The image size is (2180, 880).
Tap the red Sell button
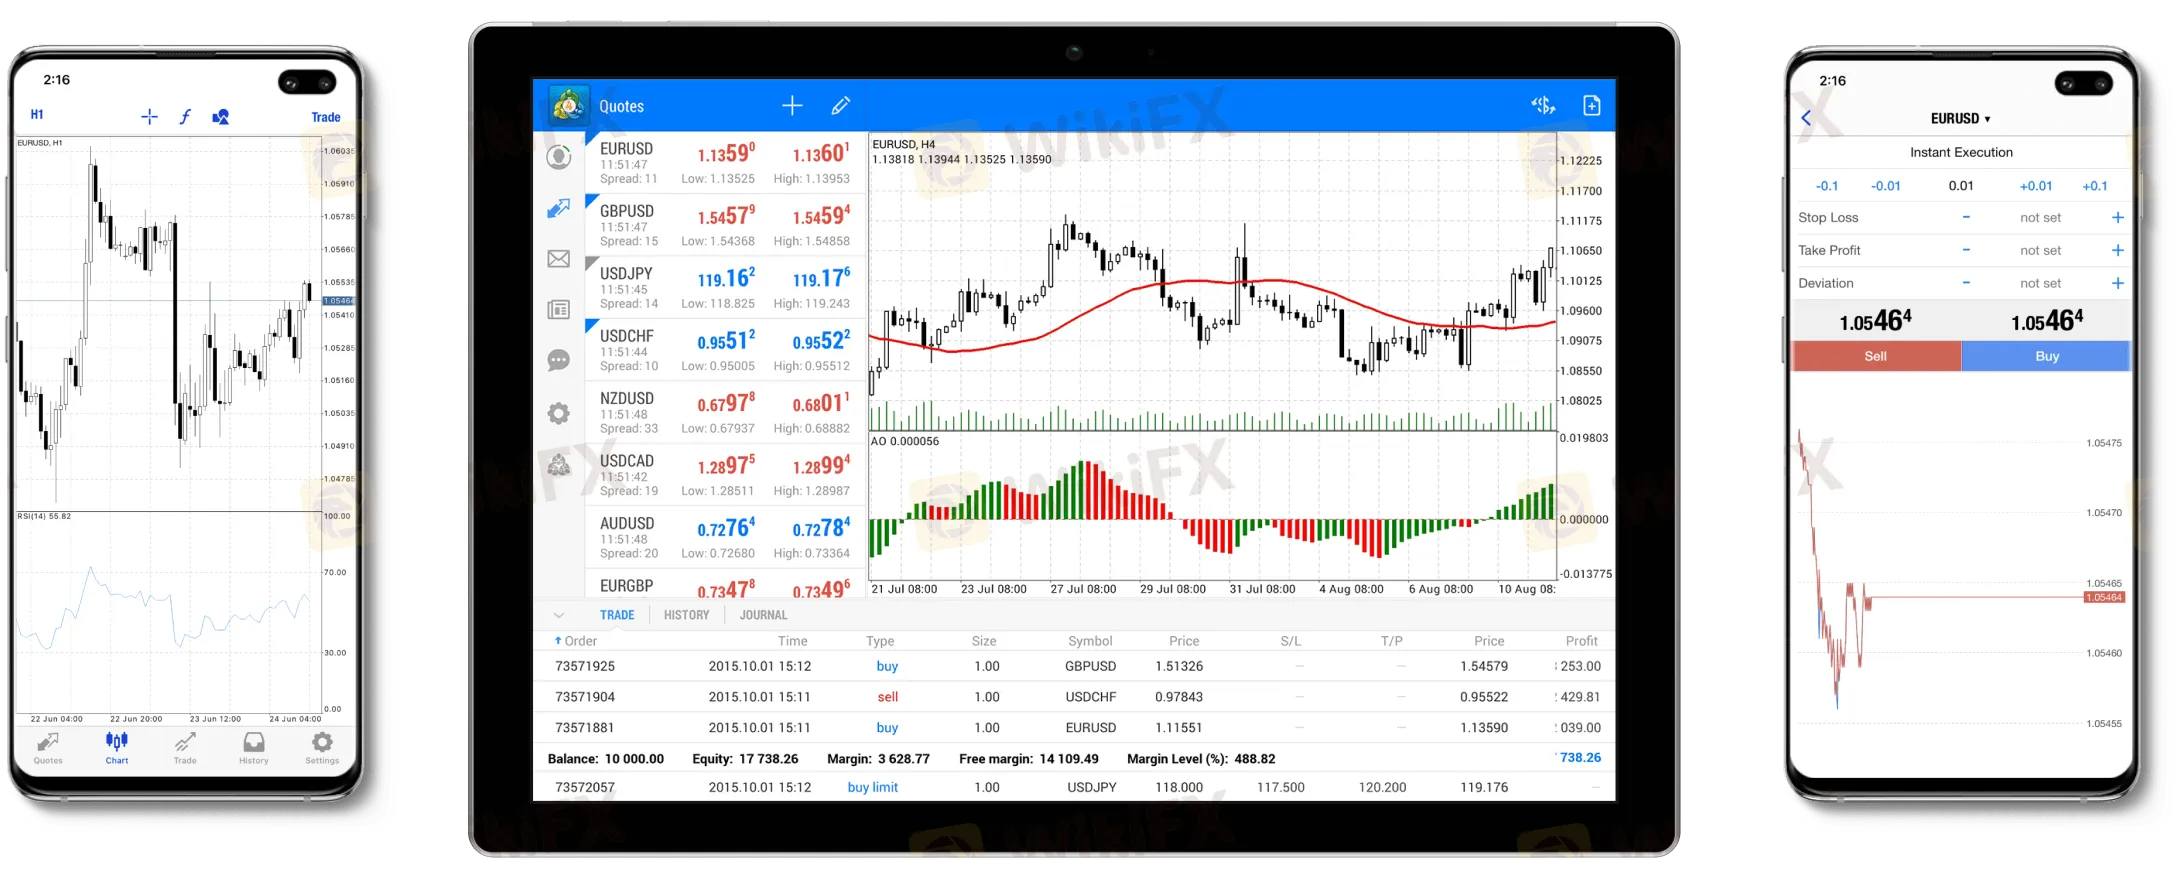1876,356
